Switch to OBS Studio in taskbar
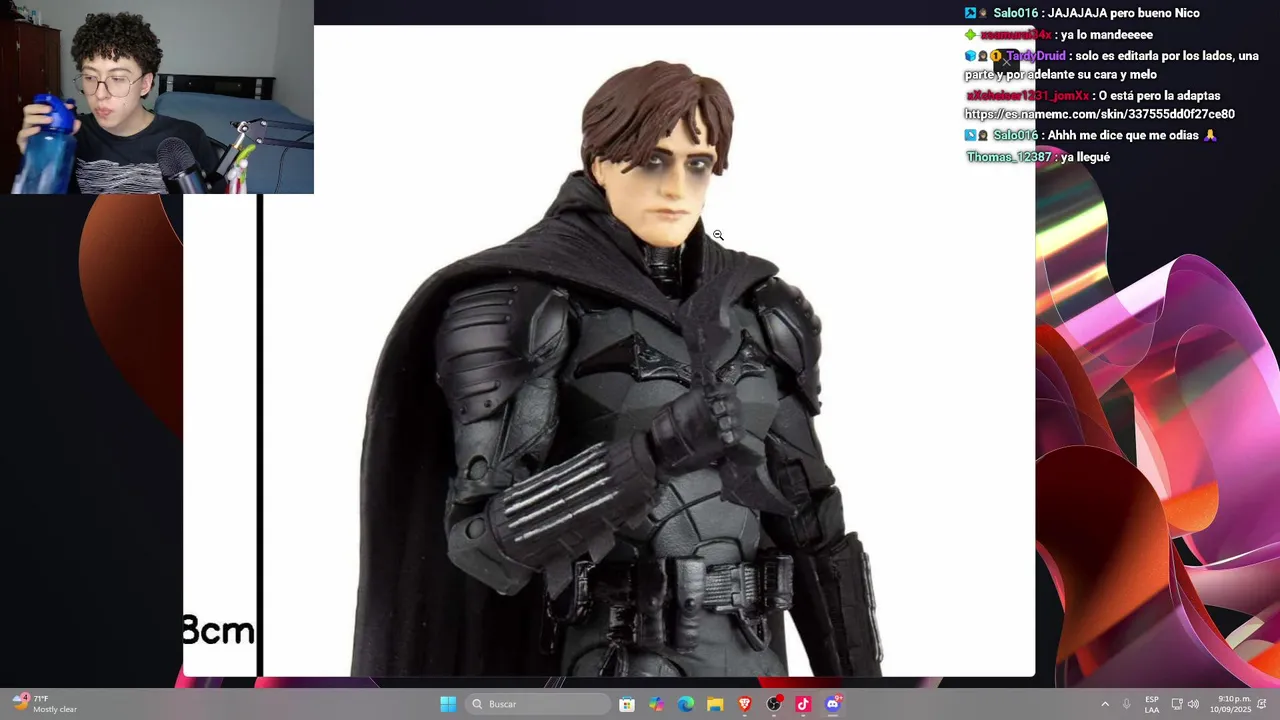Screen dimensions: 1280x720 coord(774,704)
